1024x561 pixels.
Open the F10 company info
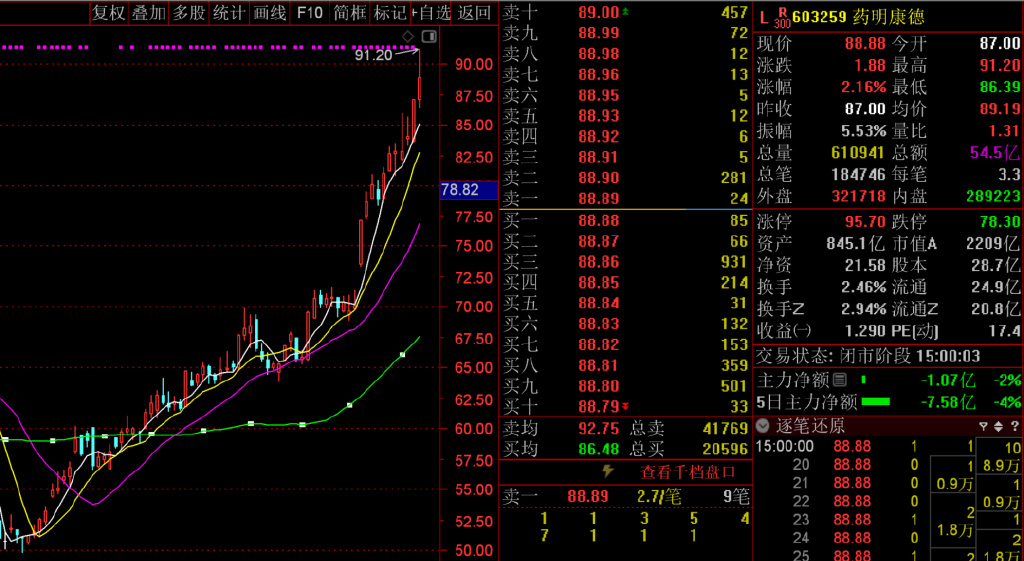(x=310, y=13)
